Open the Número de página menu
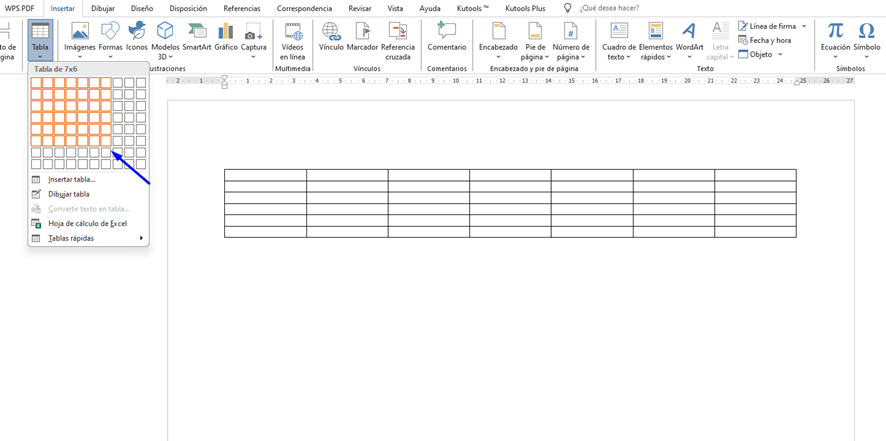This screenshot has height=441, width=886. point(571,41)
